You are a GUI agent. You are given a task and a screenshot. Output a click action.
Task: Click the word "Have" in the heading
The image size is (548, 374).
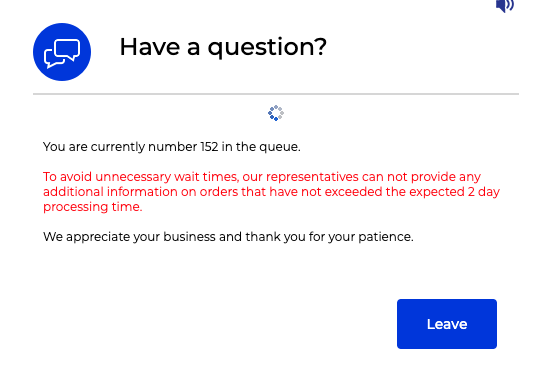[x=150, y=47]
